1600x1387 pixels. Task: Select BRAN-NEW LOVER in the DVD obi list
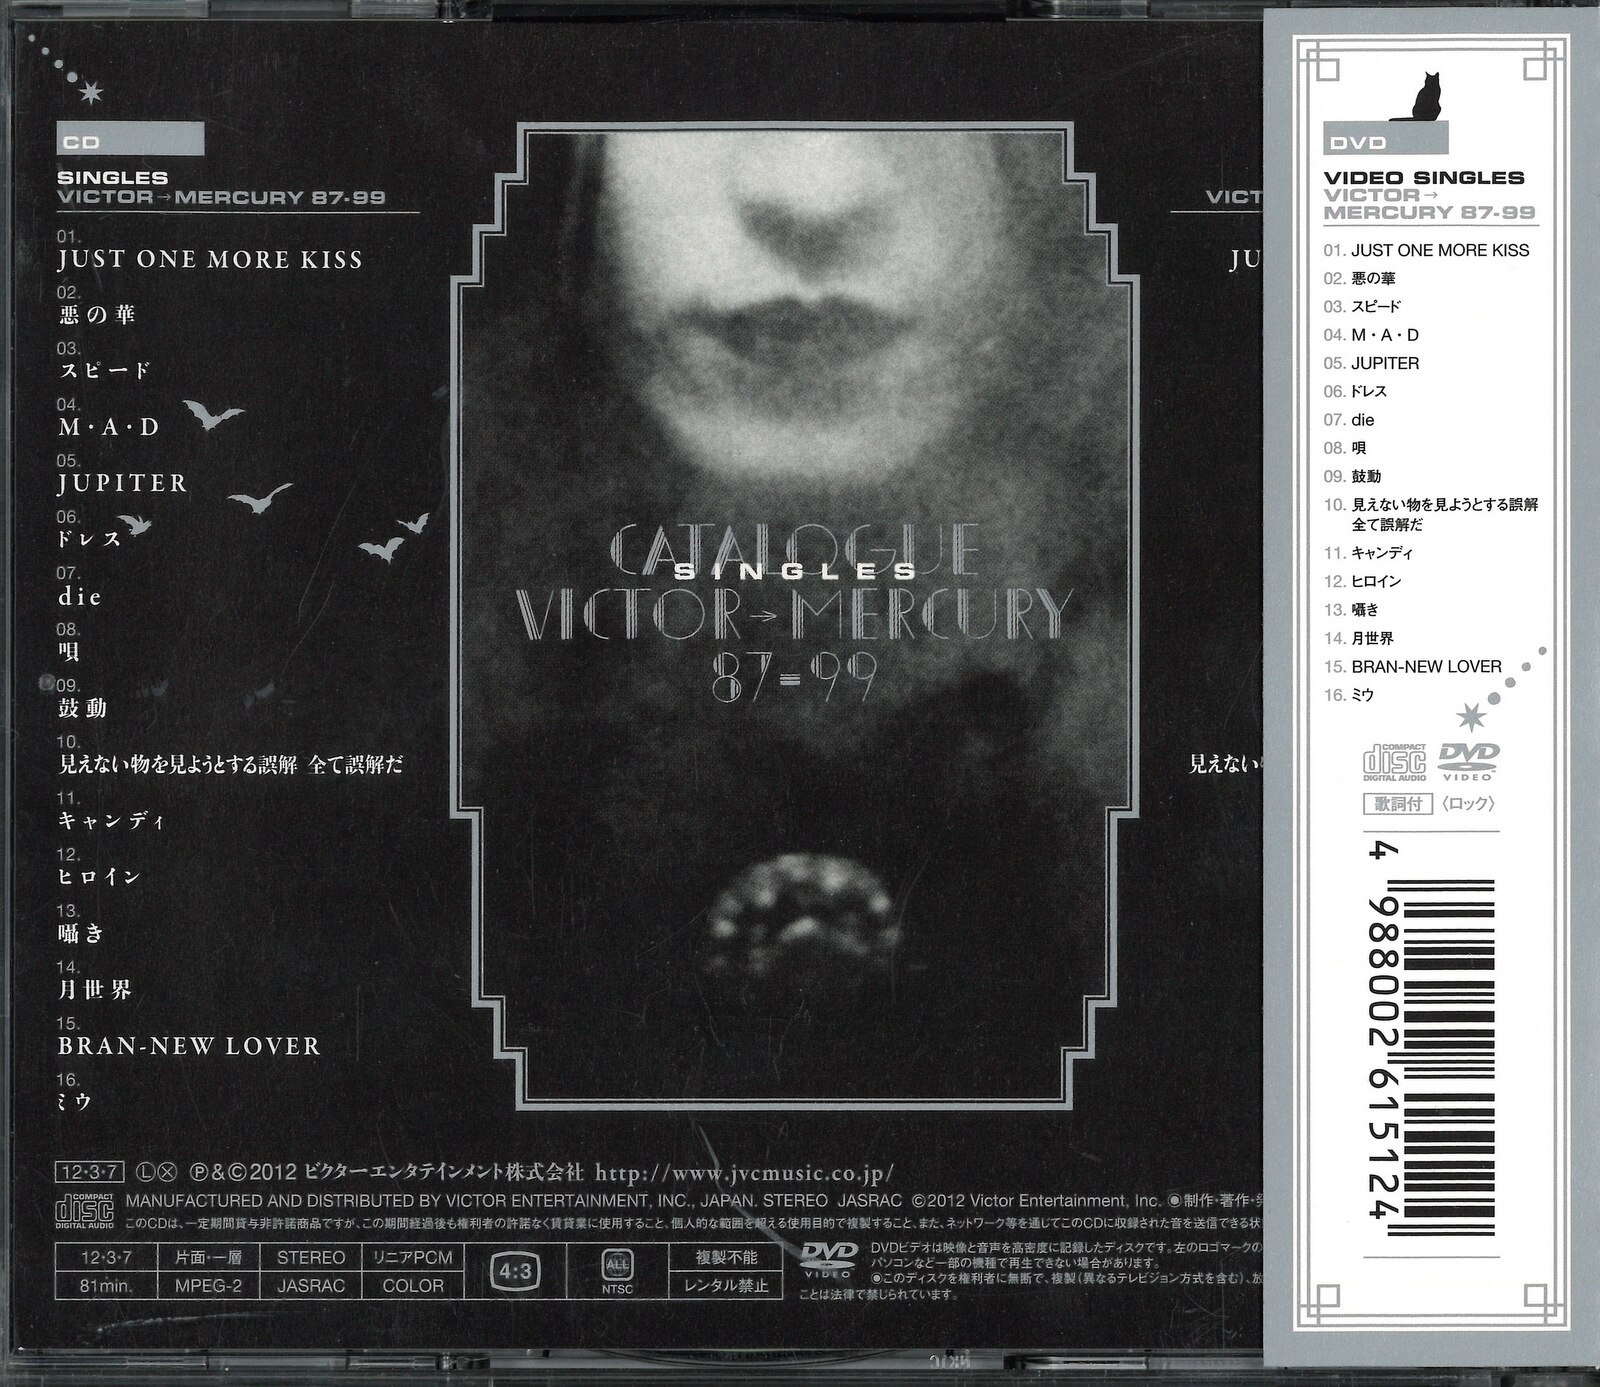click(1426, 666)
